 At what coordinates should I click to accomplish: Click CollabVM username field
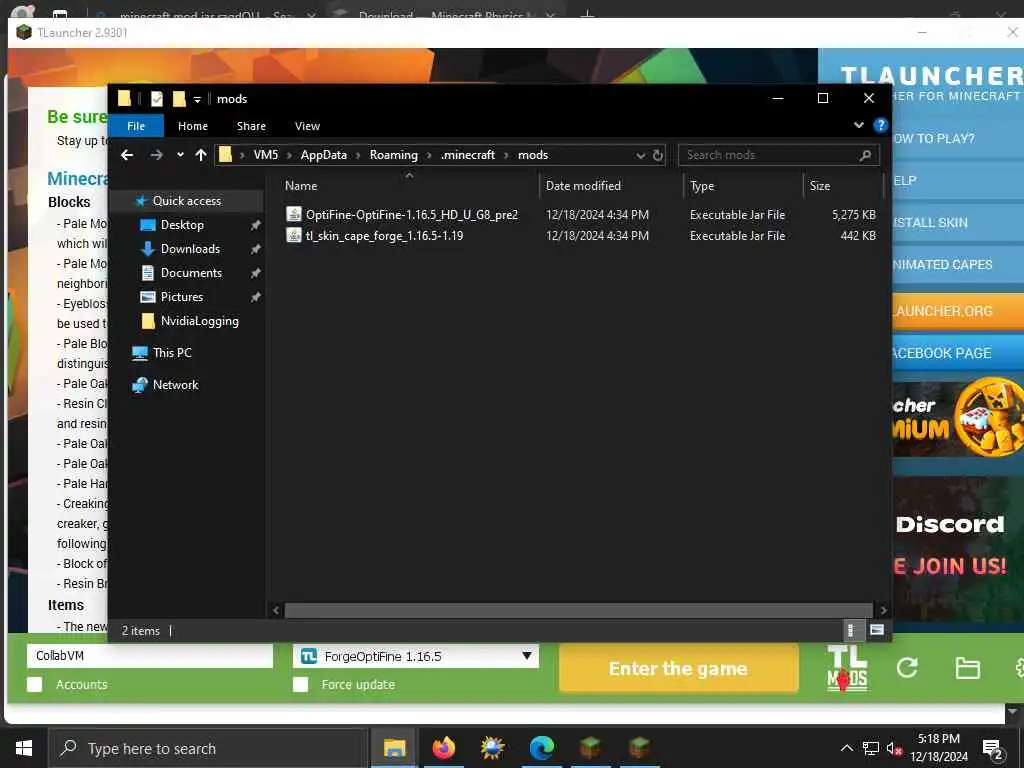(x=150, y=656)
